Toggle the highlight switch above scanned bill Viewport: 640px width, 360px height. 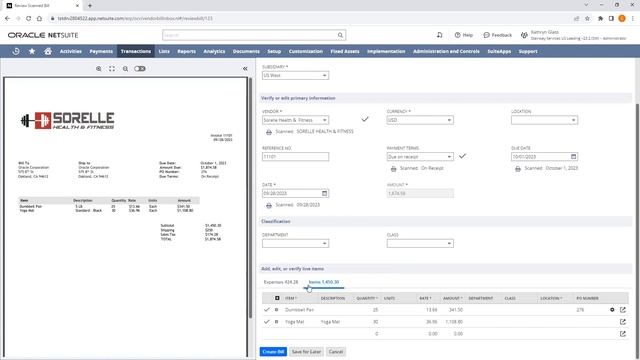tap(140, 69)
